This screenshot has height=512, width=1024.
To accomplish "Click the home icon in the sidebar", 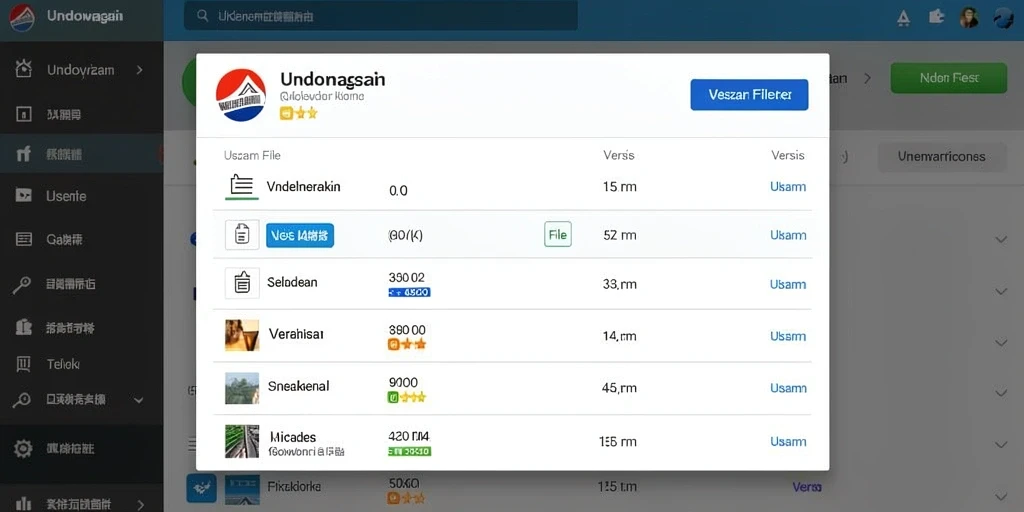I will pos(24,69).
